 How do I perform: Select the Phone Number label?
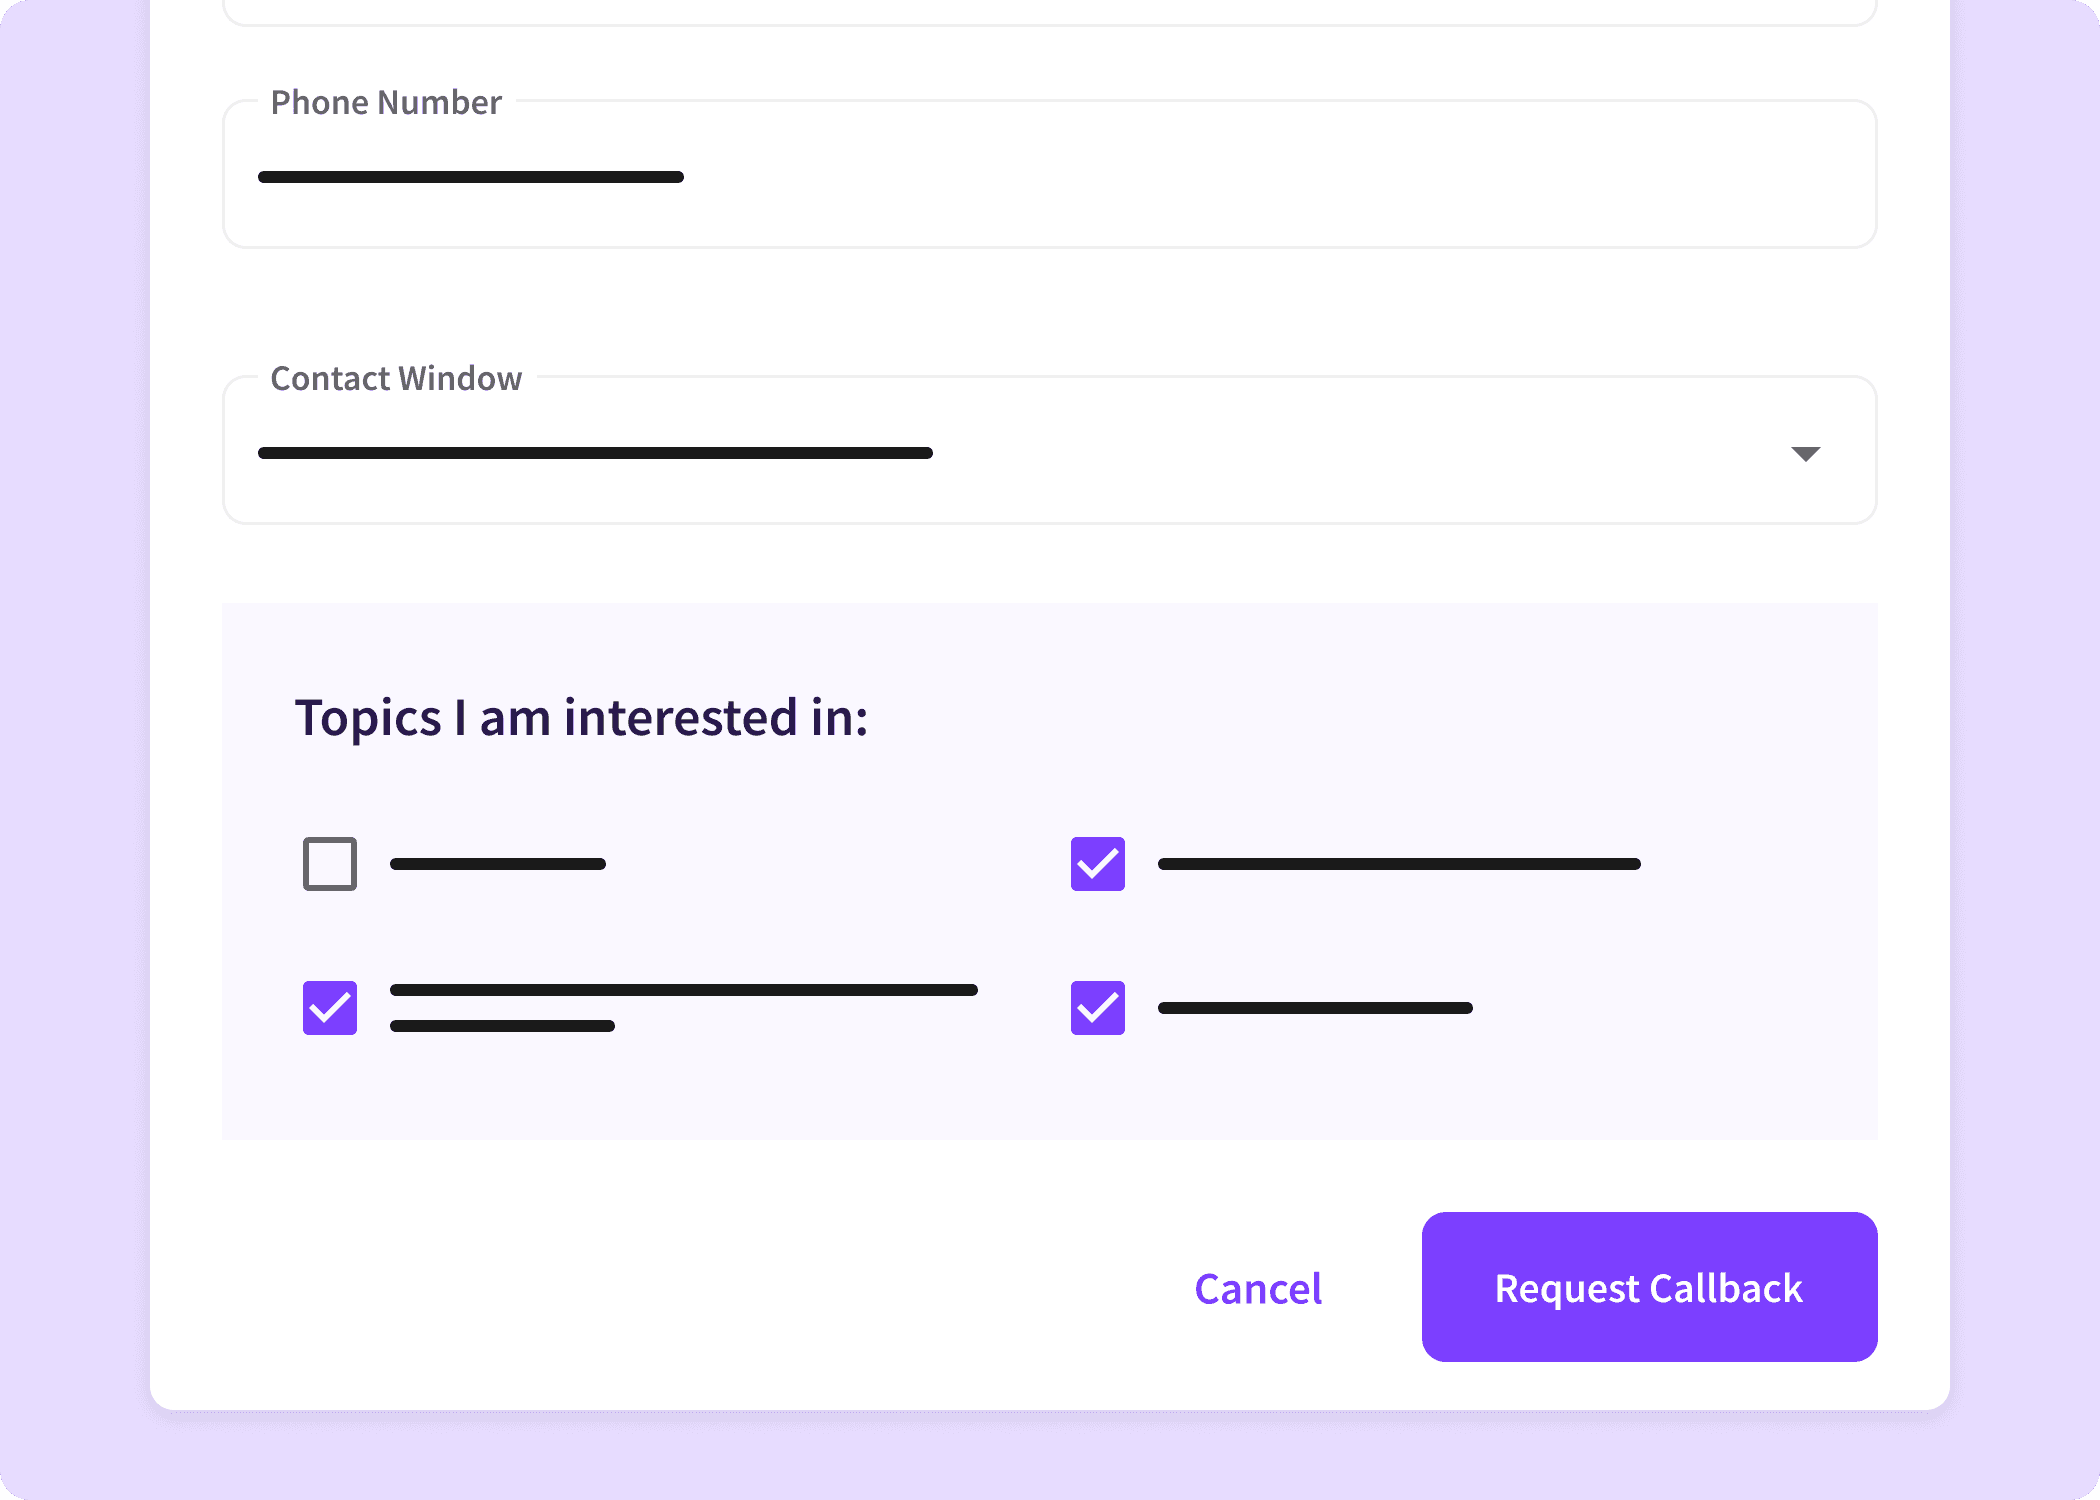click(x=386, y=102)
